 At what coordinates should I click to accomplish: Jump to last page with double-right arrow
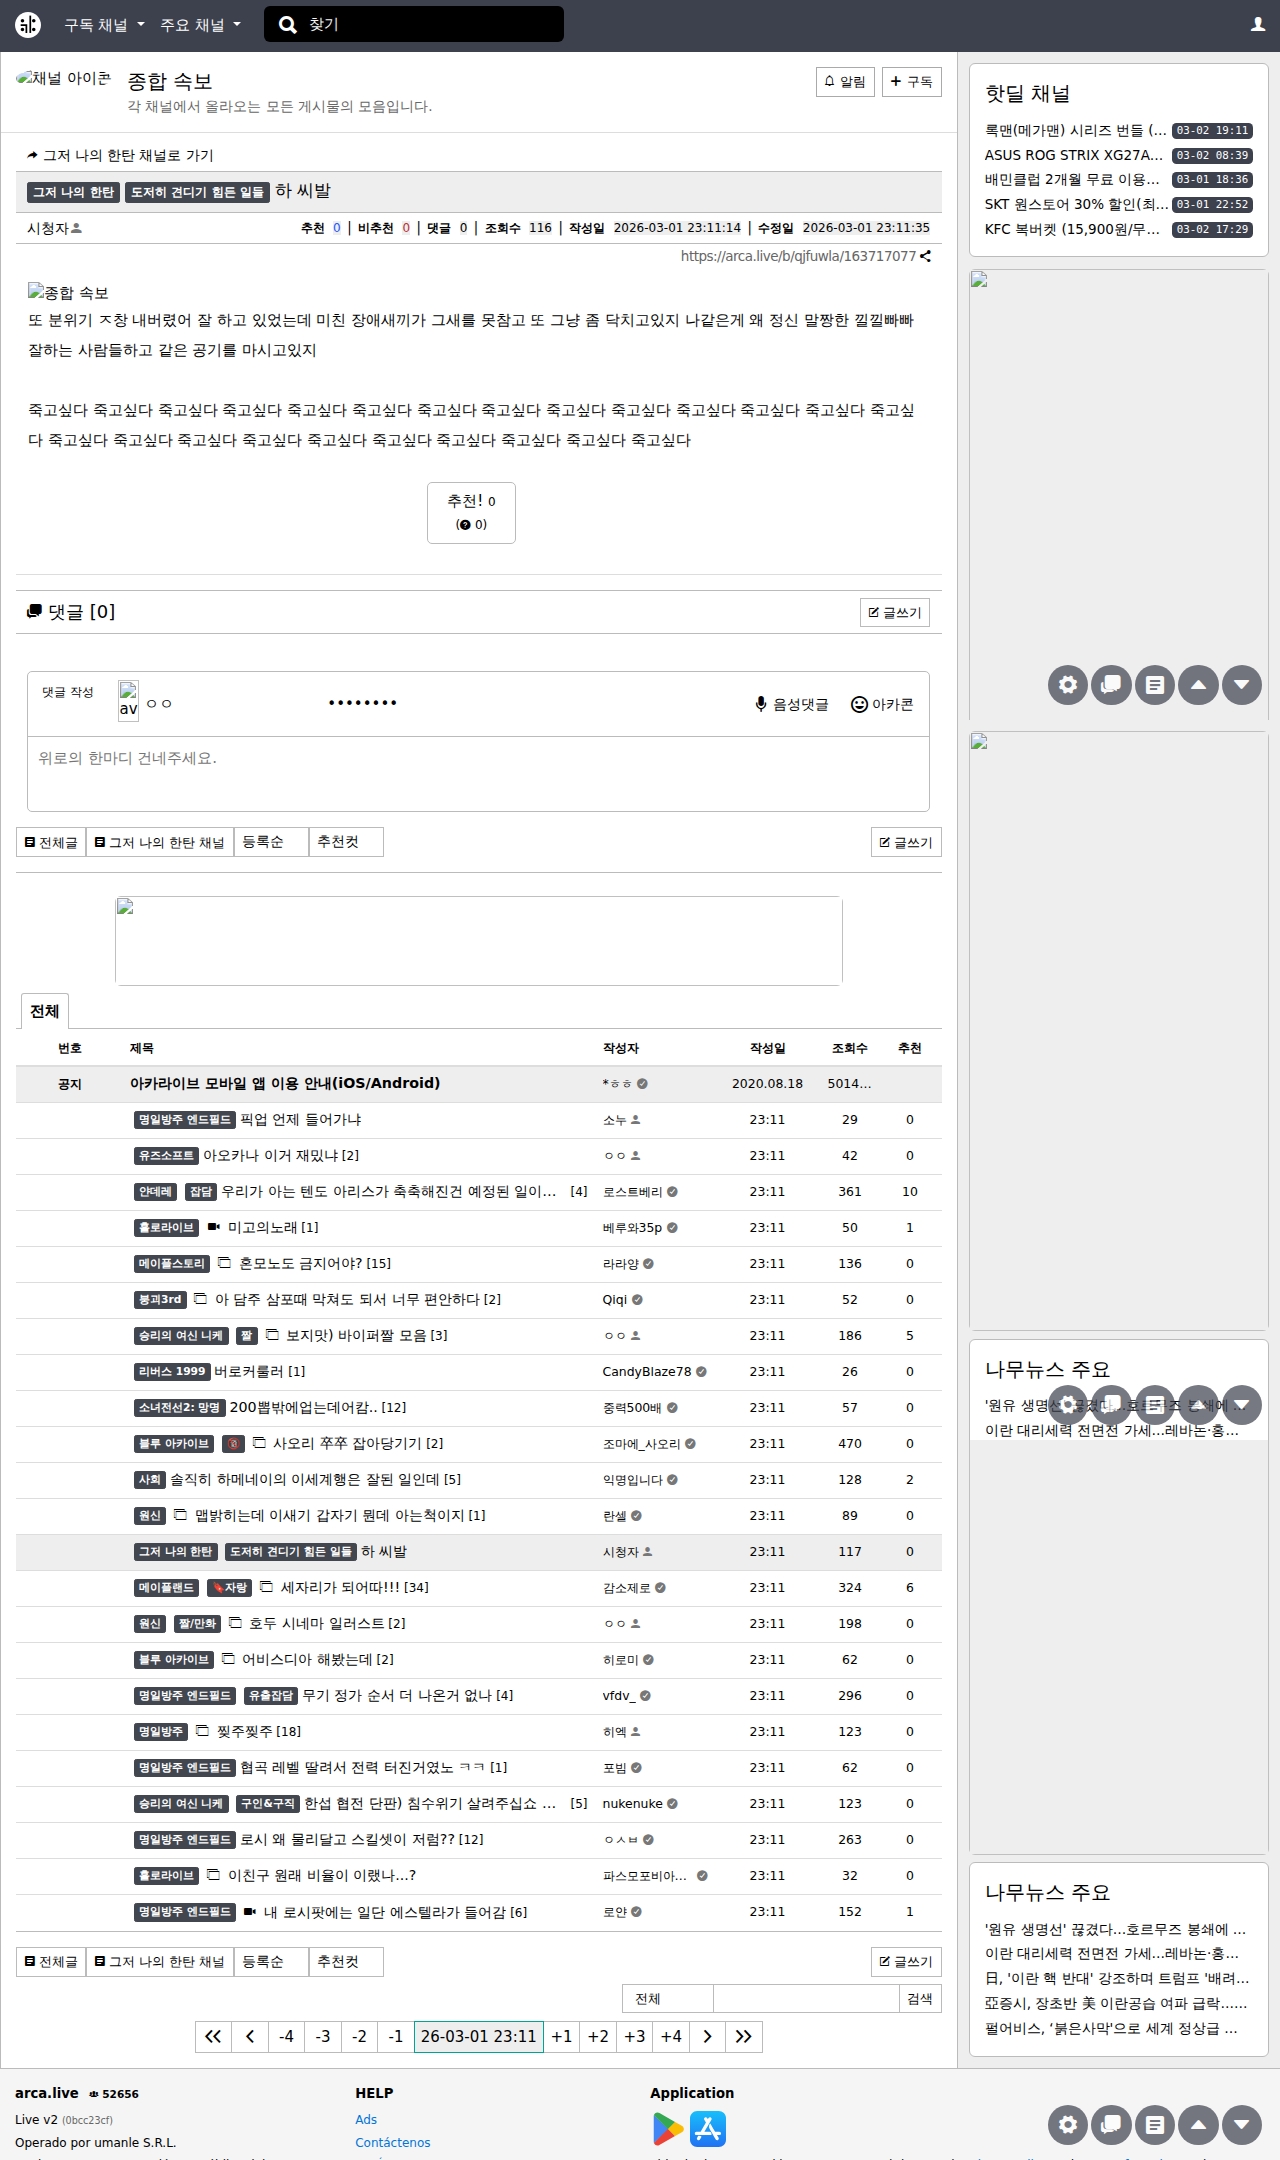pos(744,2036)
